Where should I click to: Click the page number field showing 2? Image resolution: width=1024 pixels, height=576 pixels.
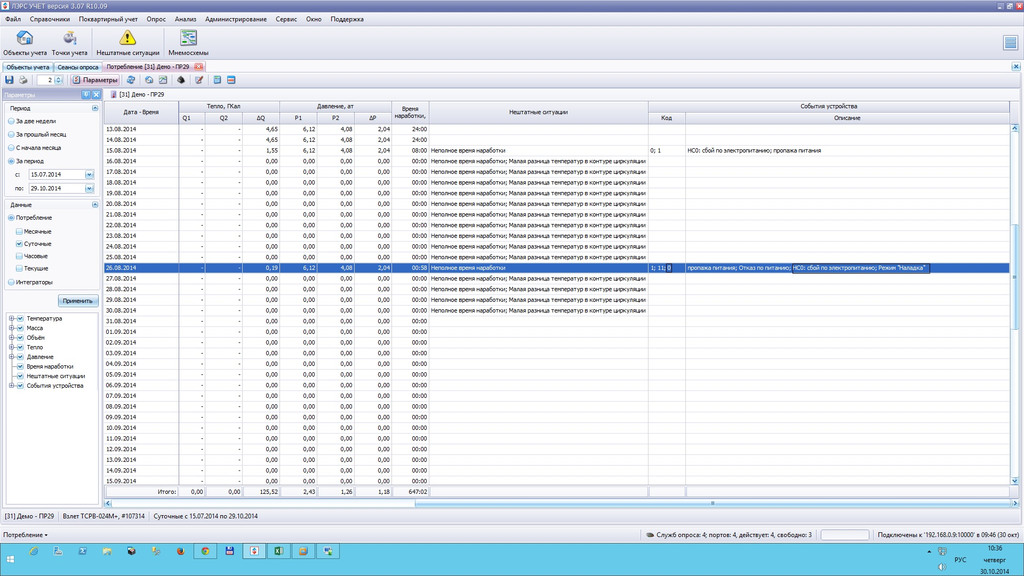[46, 80]
